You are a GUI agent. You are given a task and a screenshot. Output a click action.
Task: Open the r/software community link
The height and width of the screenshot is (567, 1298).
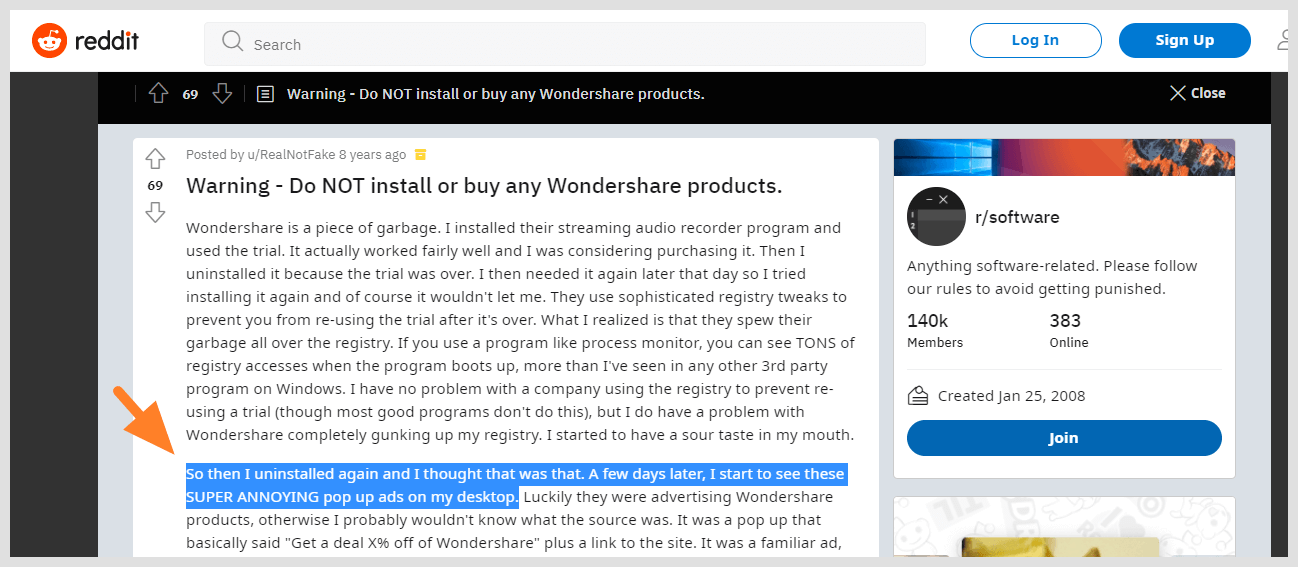(x=1016, y=217)
